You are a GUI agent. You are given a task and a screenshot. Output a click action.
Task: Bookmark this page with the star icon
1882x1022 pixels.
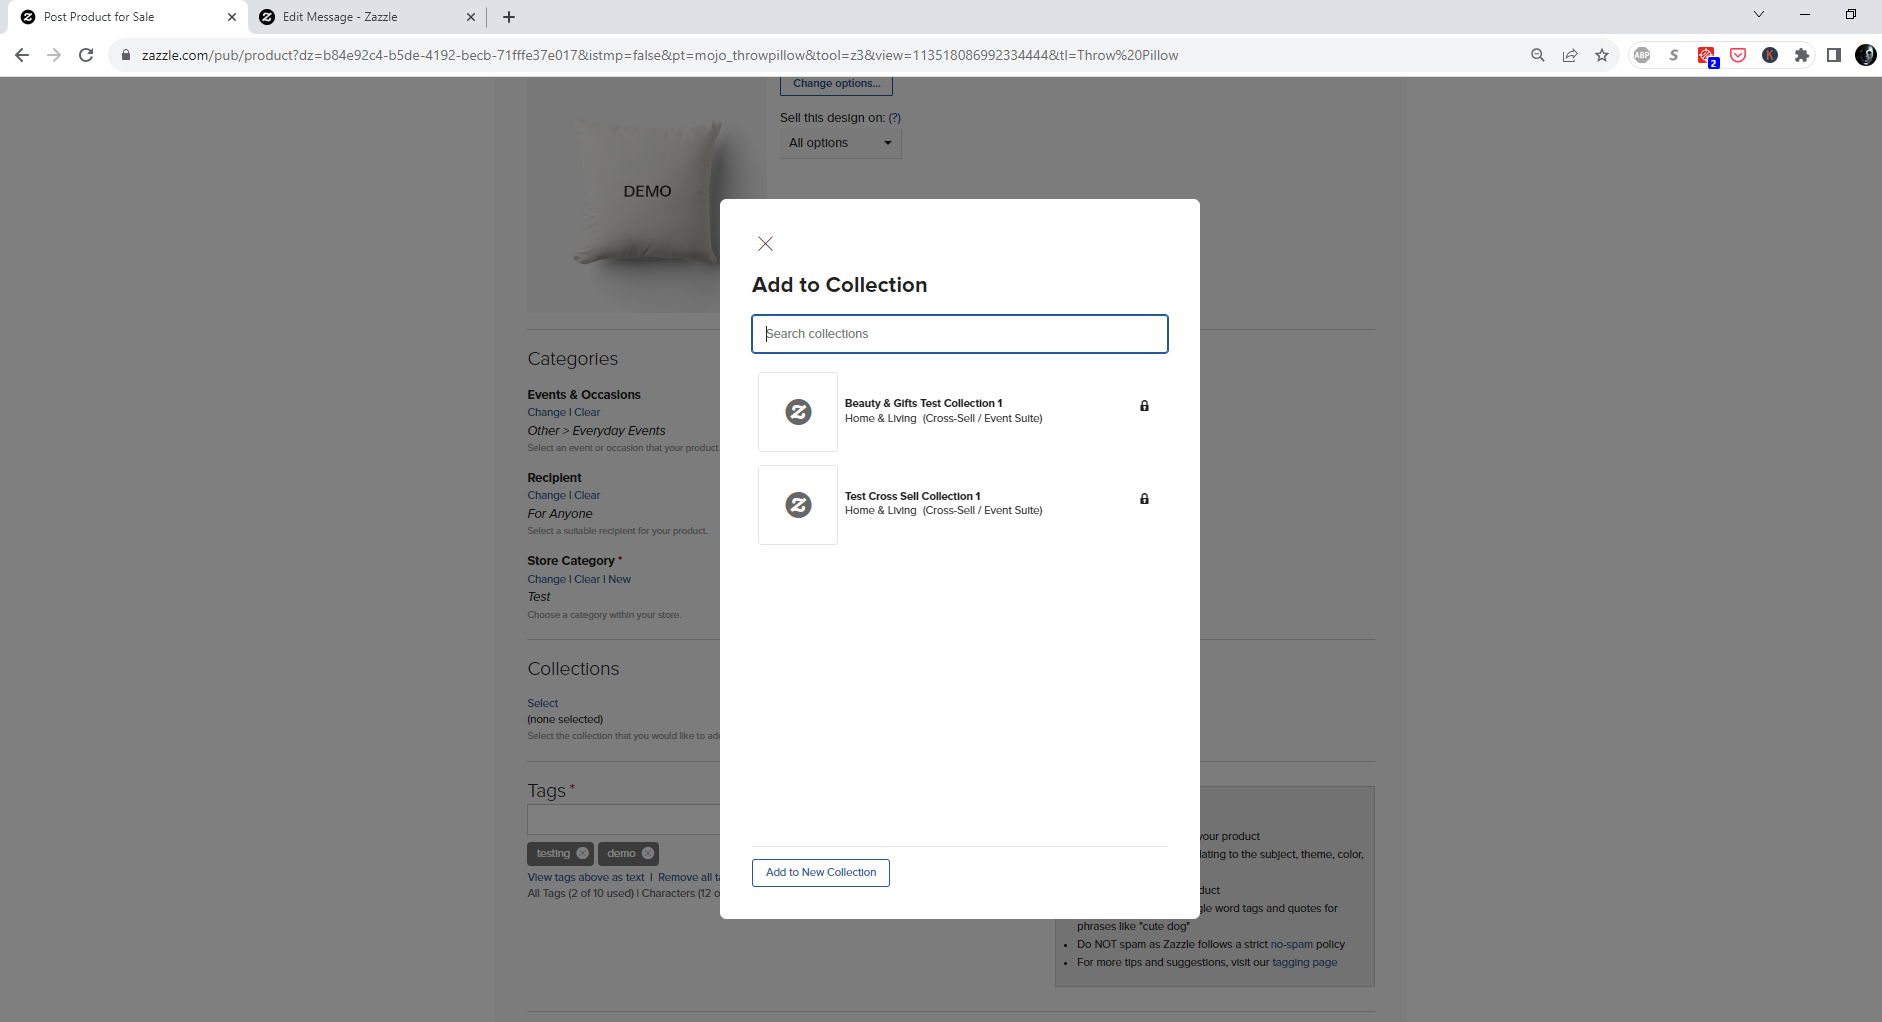click(1602, 55)
